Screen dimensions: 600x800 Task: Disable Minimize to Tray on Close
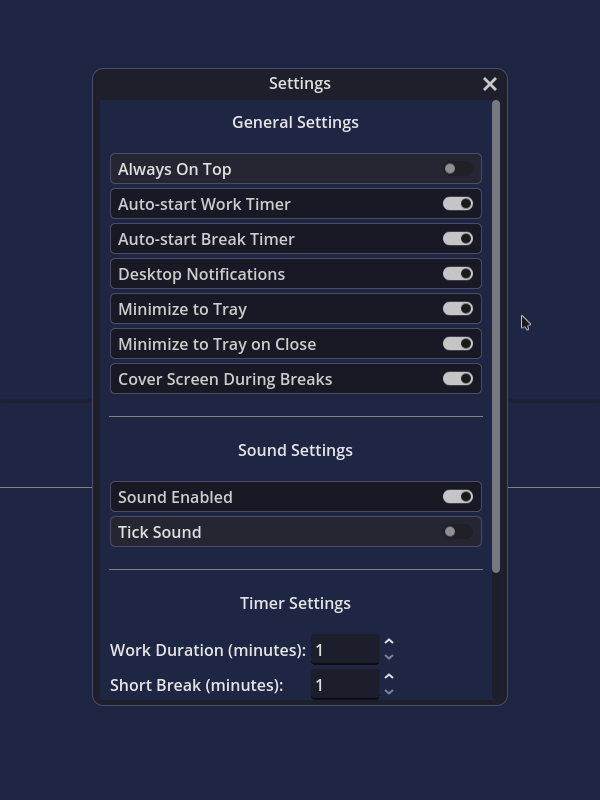point(458,344)
